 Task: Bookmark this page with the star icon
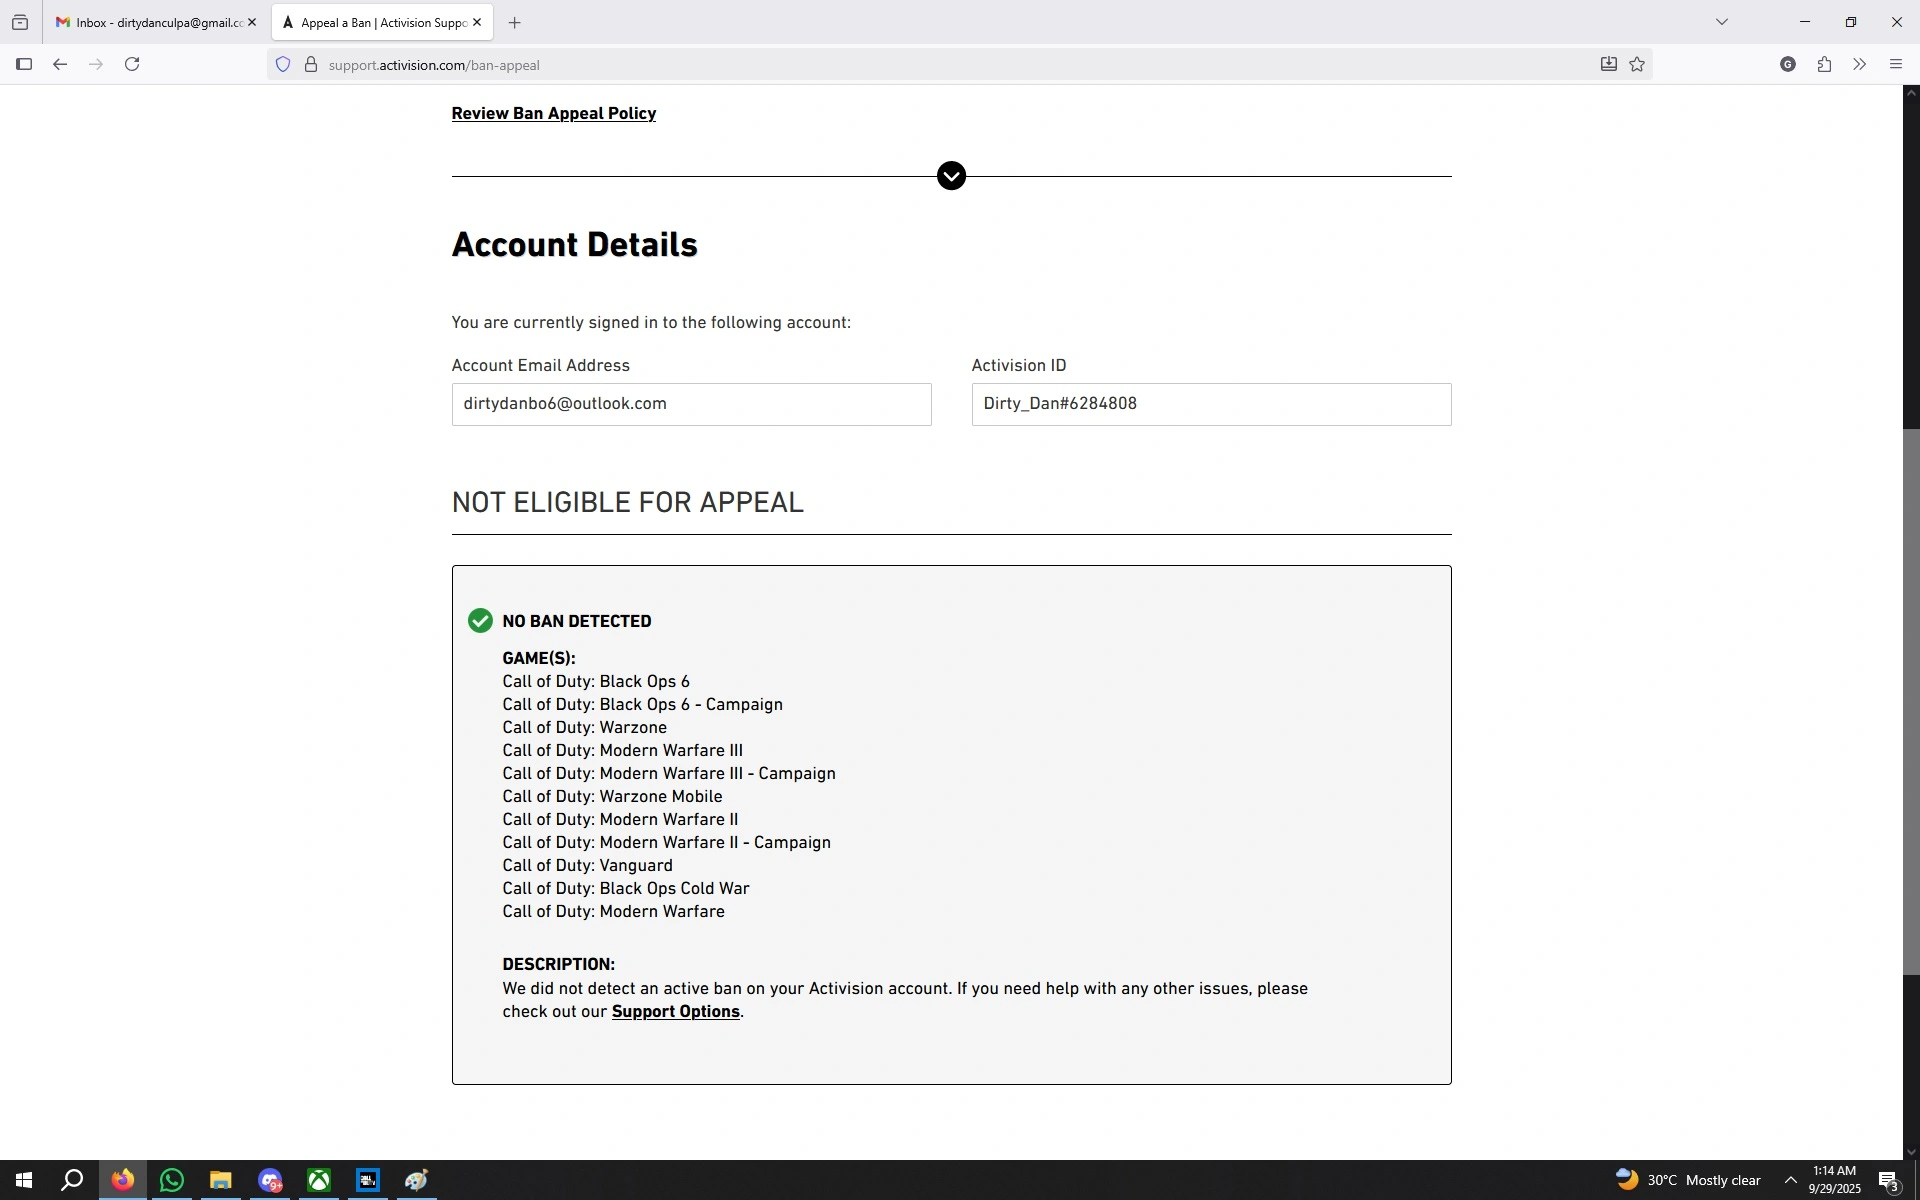1637,65
